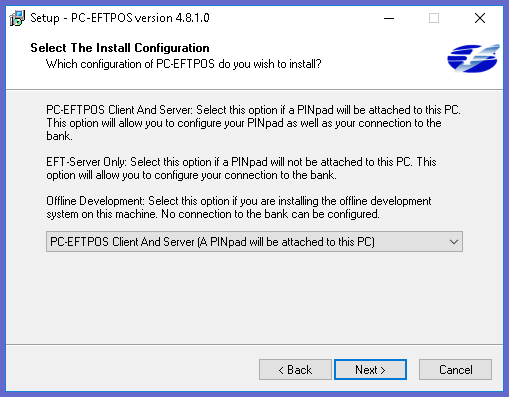The width and height of the screenshot is (509, 397).
Task: Minimize the Setup window
Action: point(389,18)
